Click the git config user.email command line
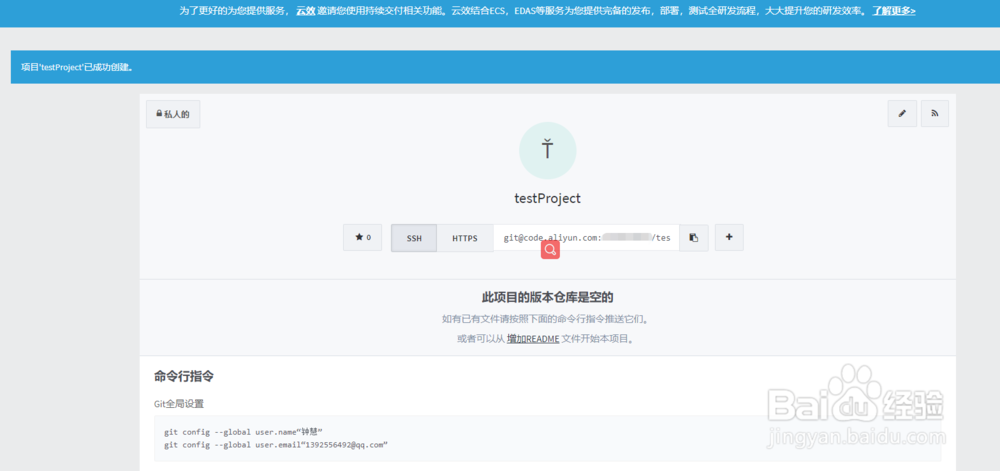Viewport: 1000px width, 471px height. pos(276,445)
